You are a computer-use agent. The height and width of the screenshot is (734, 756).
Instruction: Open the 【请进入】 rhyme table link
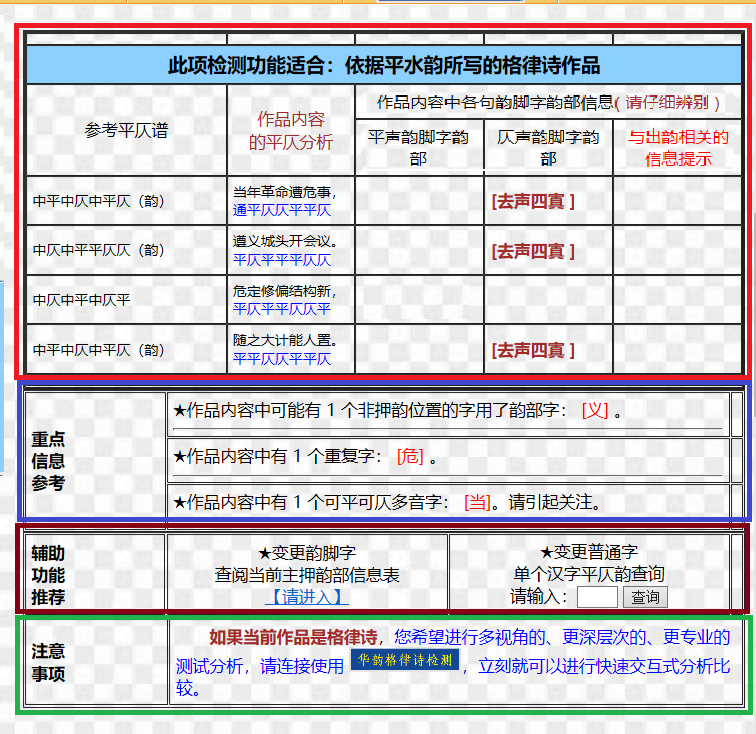(307, 597)
